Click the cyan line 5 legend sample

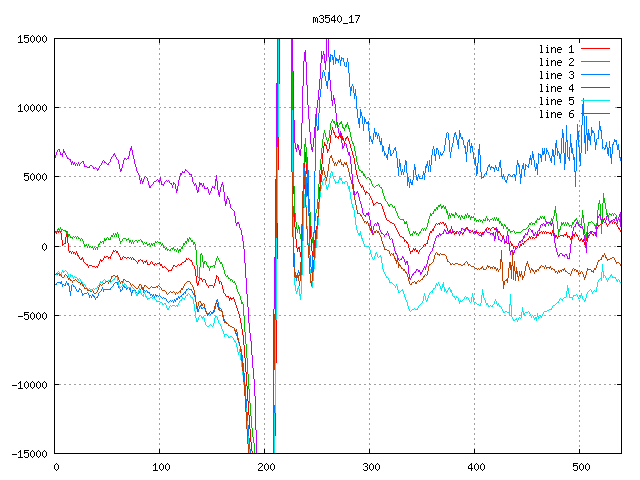coord(596,101)
